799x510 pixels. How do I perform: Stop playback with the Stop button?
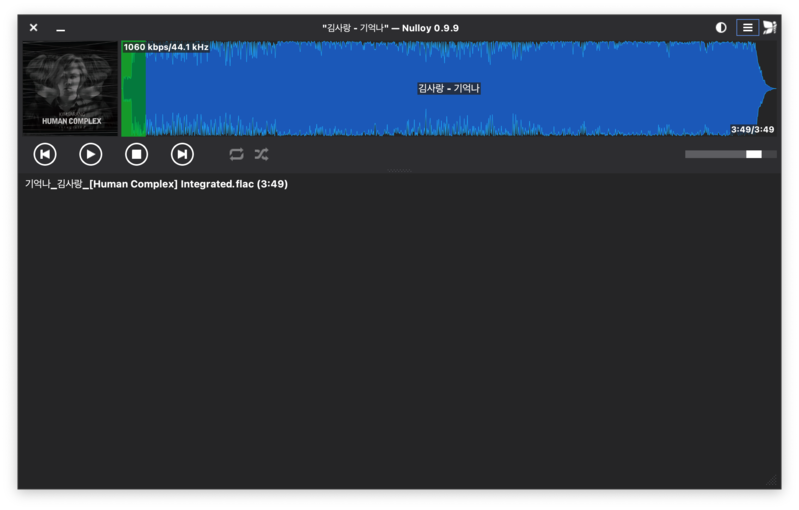(x=137, y=154)
